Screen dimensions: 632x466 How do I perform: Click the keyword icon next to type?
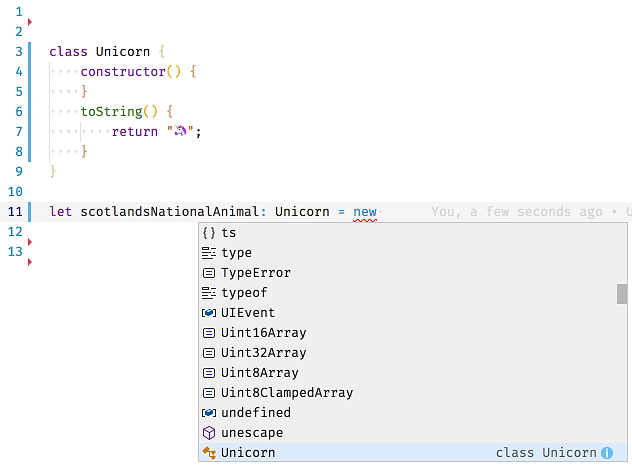(x=209, y=253)
